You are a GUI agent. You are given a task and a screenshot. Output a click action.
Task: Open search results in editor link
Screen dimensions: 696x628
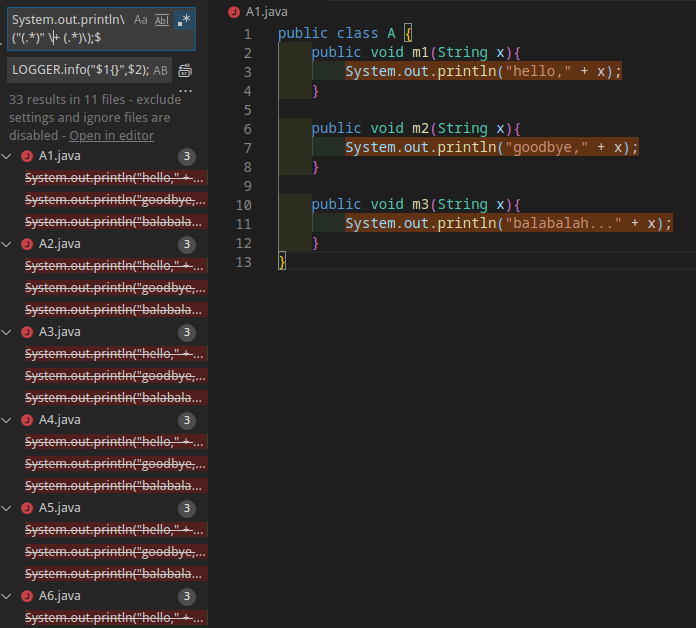point(111,136)
